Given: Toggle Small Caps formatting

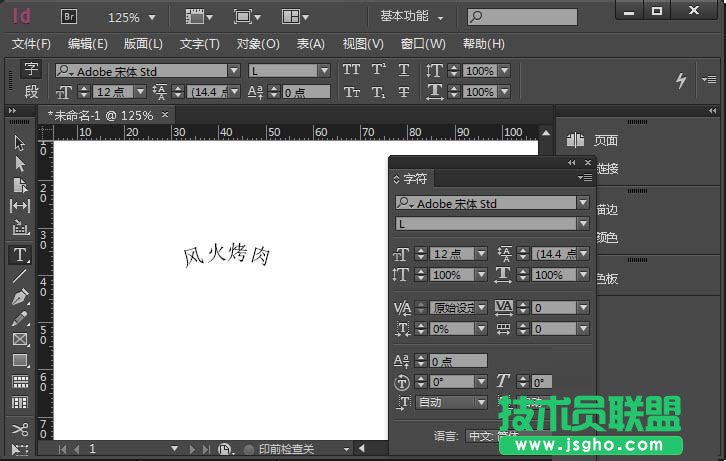Looking at the screenshot, I should pyautogui.click(x=351, y=92).
